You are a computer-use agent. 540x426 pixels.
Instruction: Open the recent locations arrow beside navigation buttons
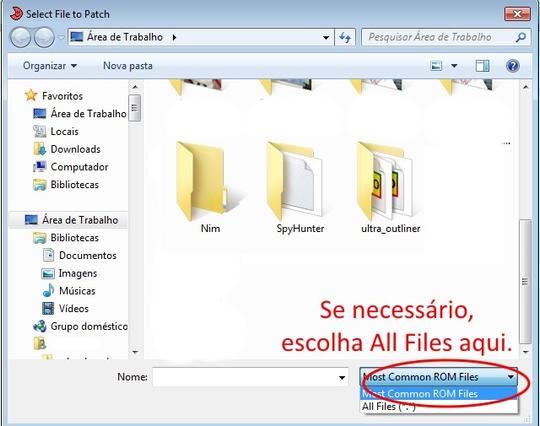61,37
